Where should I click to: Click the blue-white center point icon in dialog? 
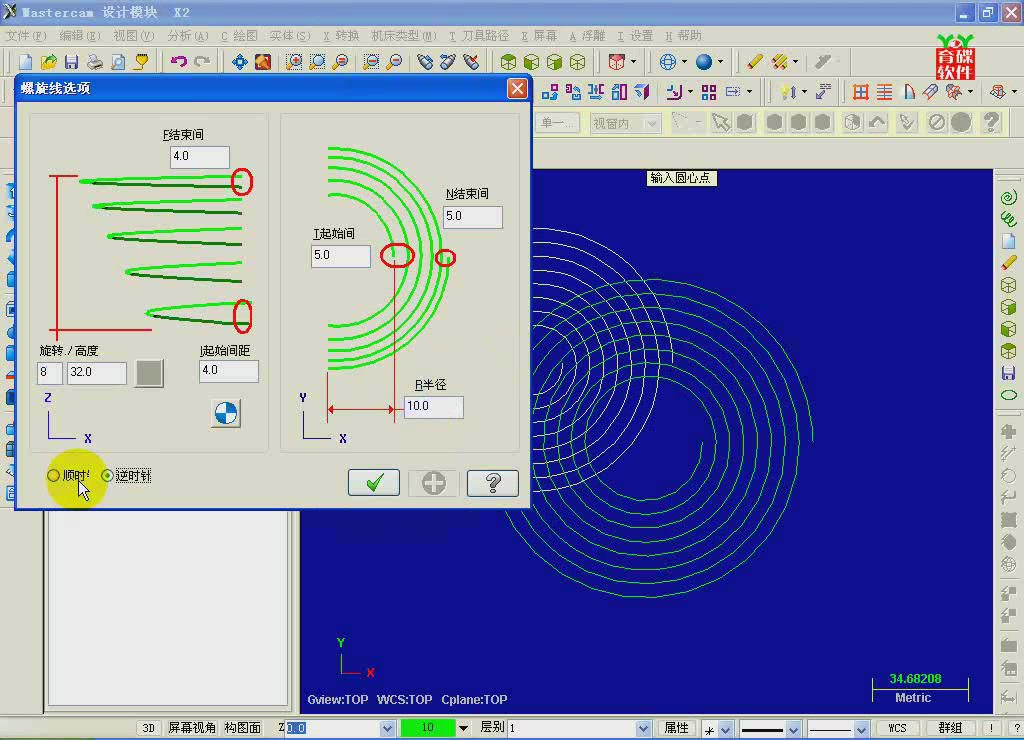pos(226,413)
